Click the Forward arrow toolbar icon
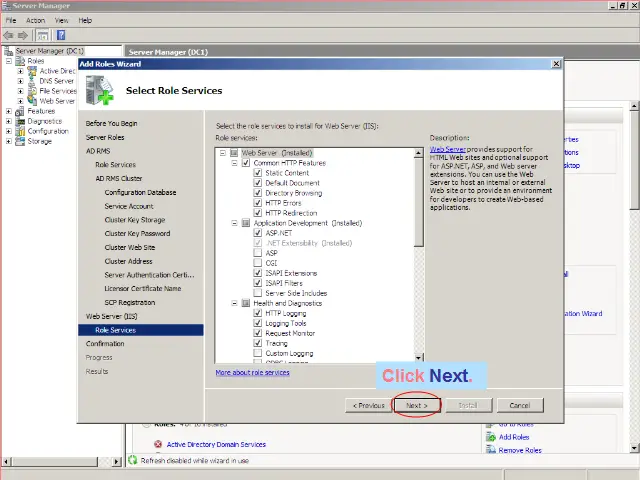The height and width of the screenshot is (480, 640). 23,36
